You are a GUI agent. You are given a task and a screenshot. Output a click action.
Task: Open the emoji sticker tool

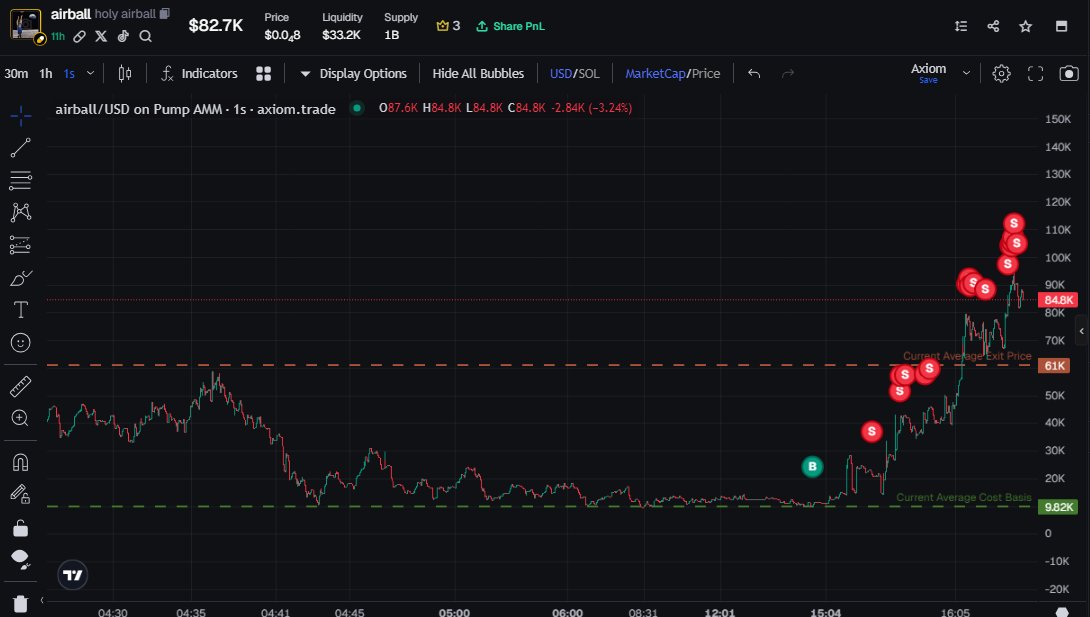pyautogui.click(x=21, y=343)
